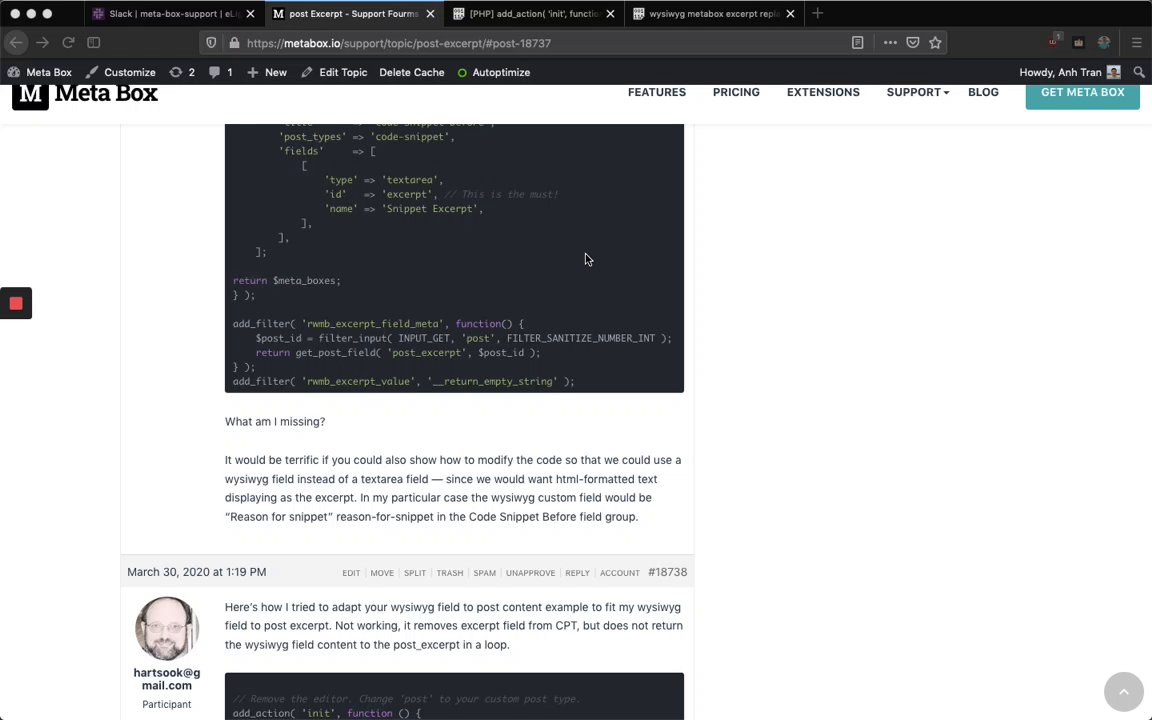Open hartsook@gmail.com user profile link
1152x720 pixels.
[x=167, y=679]
